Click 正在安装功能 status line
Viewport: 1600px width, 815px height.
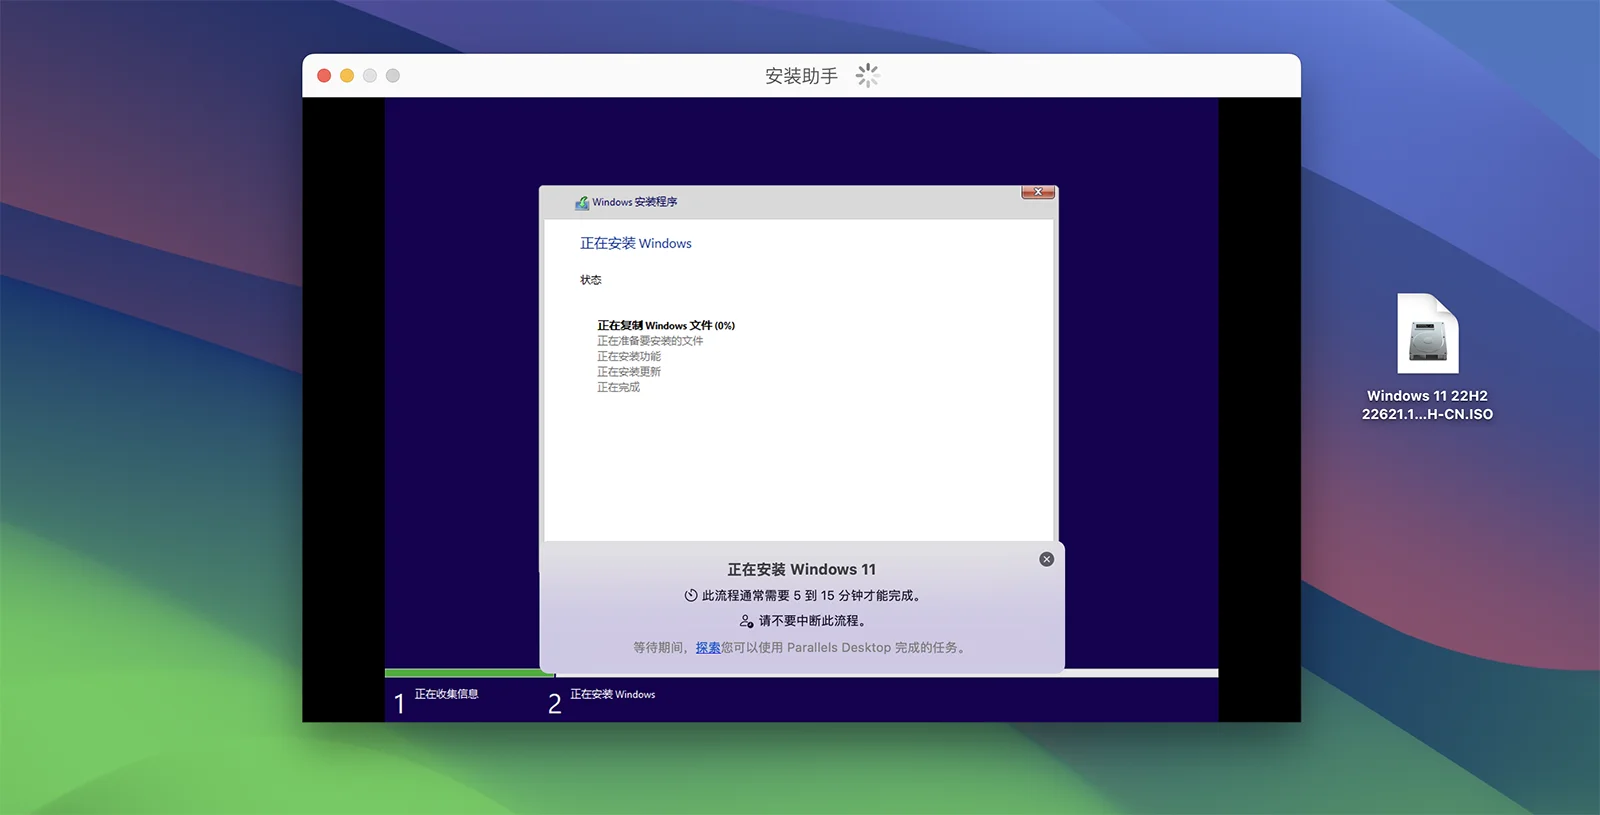pyautogui.click(x=629, y=356)
